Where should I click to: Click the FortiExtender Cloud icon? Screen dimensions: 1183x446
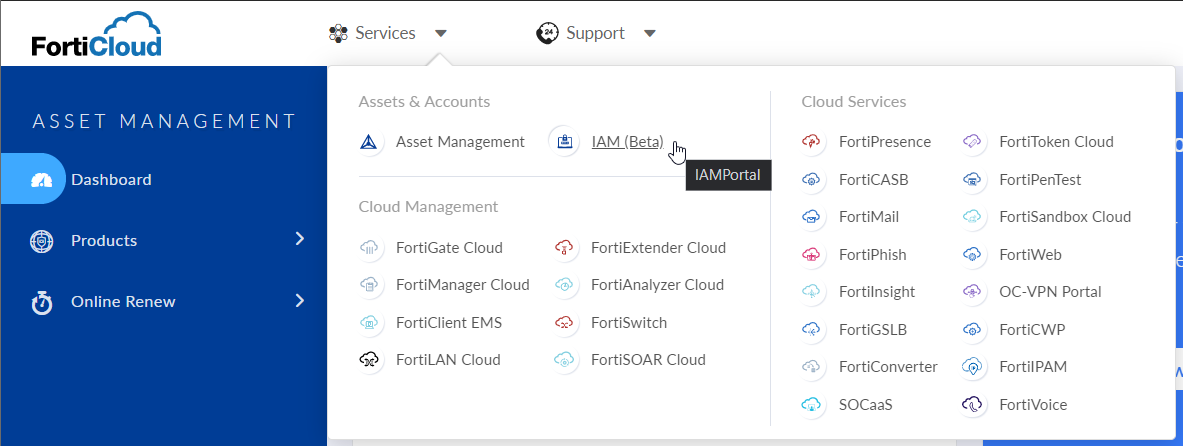point(565,248)
